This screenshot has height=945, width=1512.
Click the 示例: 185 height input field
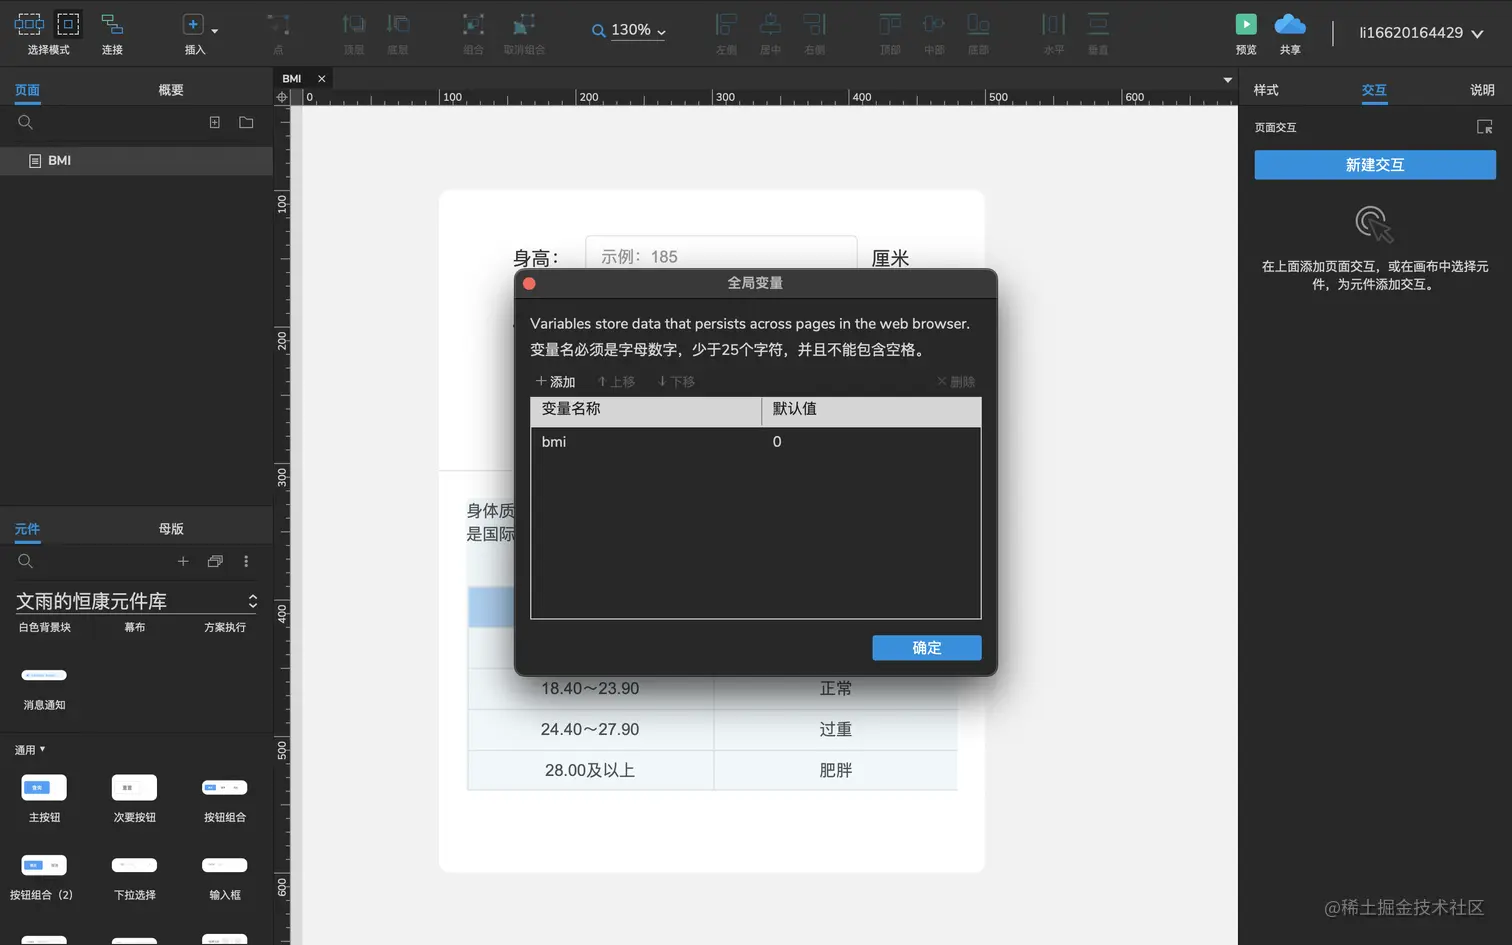[721, 253]
